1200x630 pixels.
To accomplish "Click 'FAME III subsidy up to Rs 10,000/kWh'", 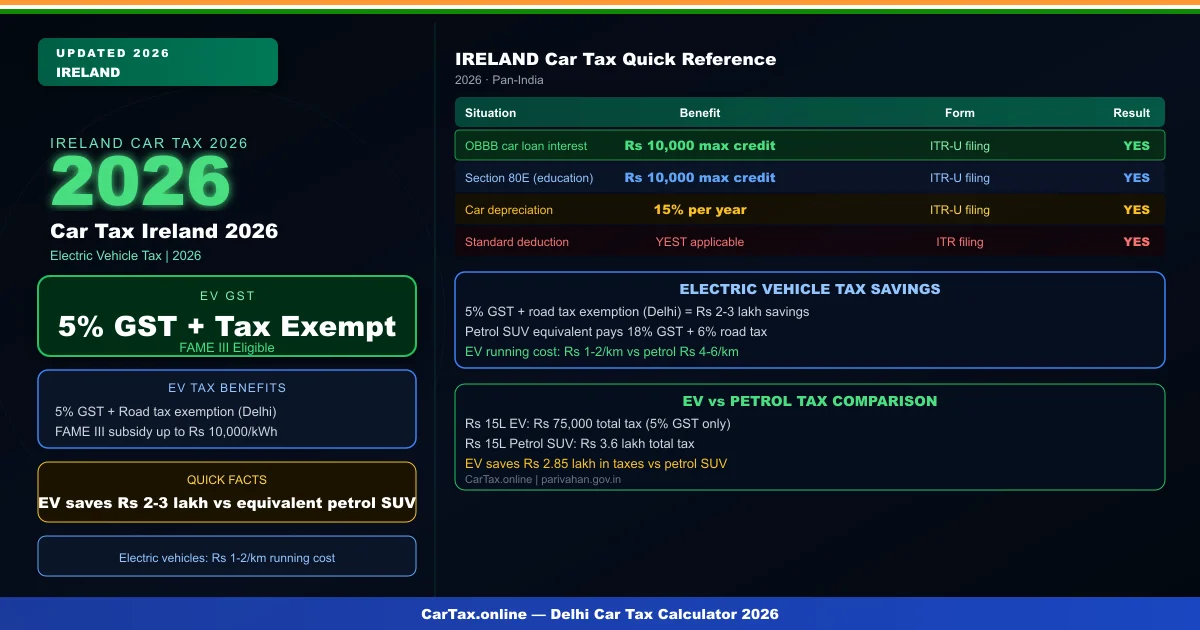I will coord(166,432).
